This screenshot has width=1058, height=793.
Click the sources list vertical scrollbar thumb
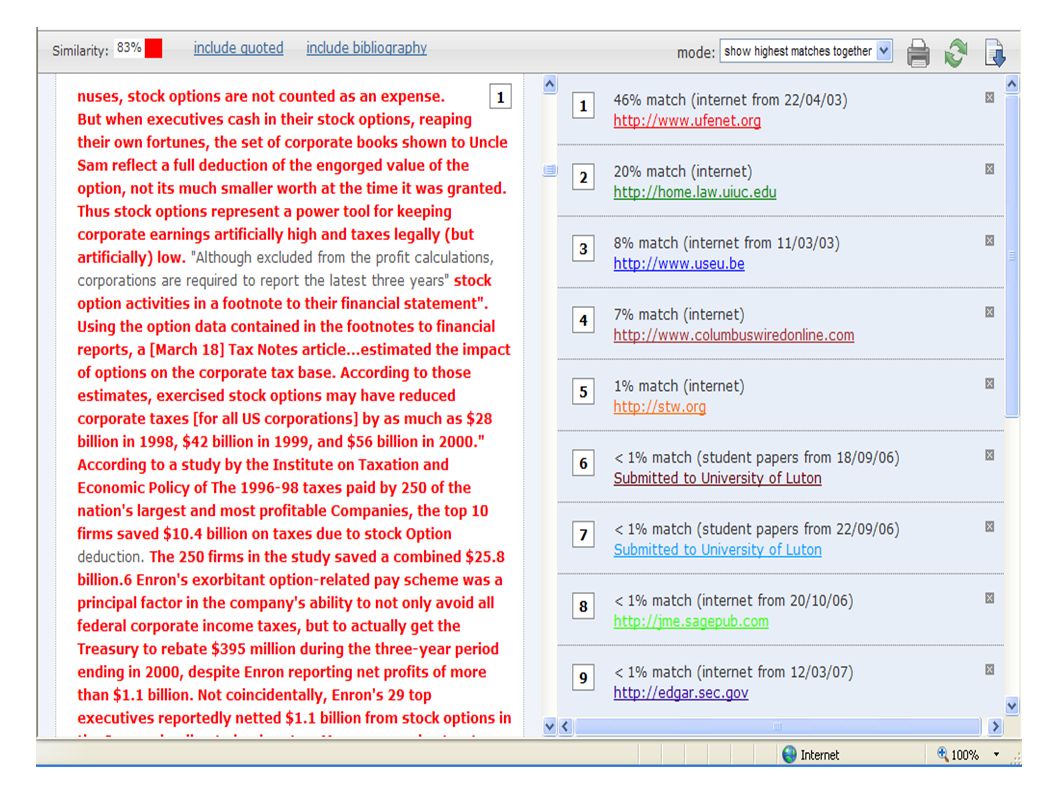click(1012, 256)
